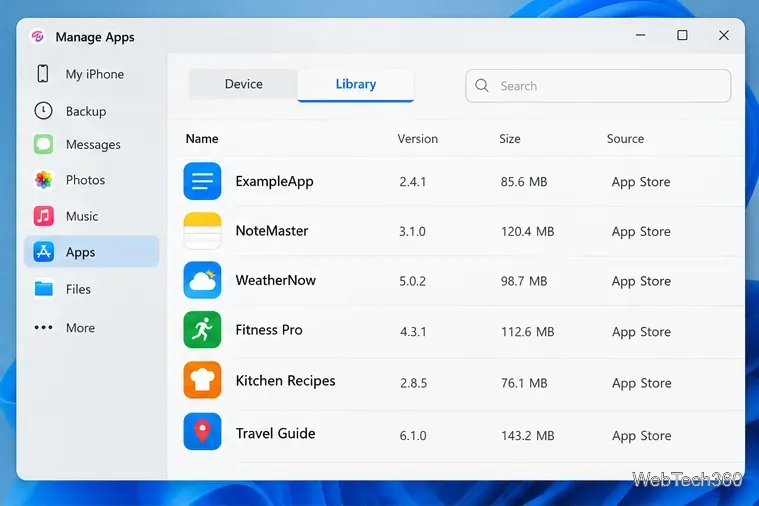Select the Kitchen Recipes chef hat icon
The width and height of the screenshot is (759, 506).
coord(202,380)
